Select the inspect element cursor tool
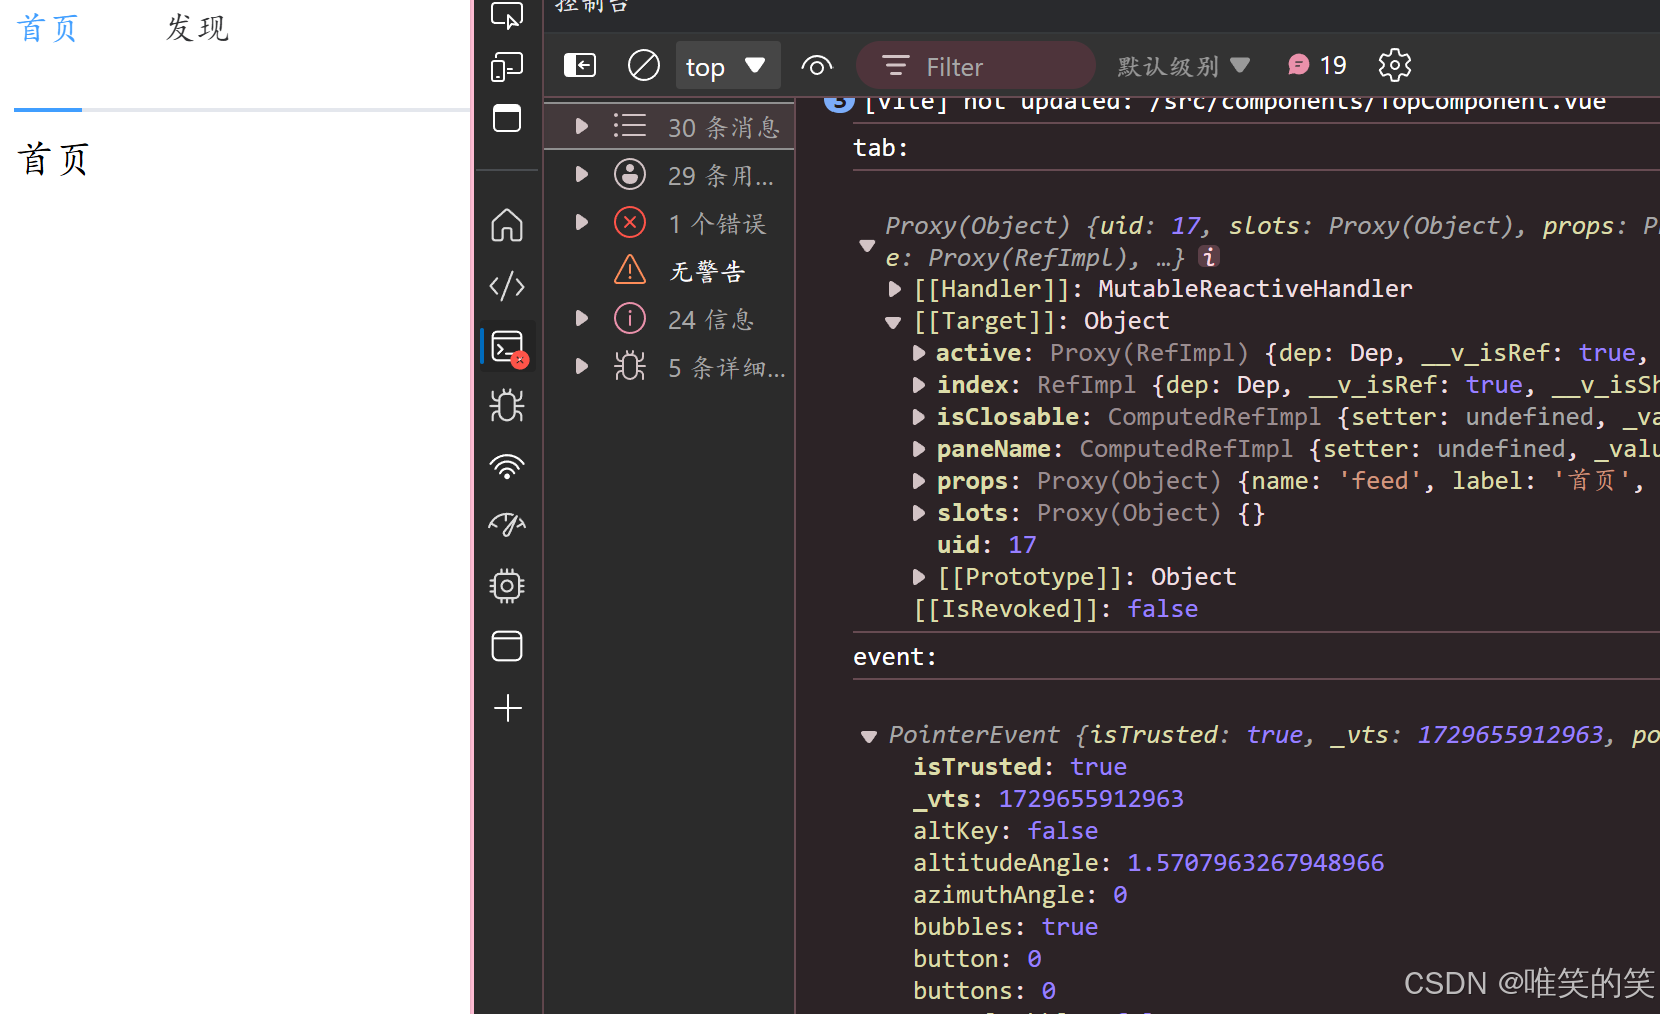Image resolution: width=1660 pixels, height=1014 pixels. [x=507, y=16]
